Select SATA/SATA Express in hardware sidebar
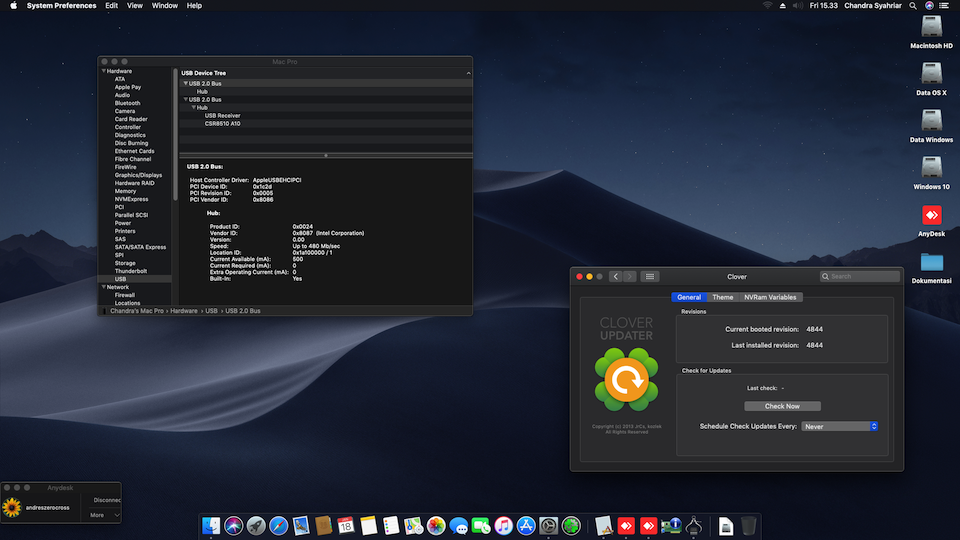960x540 pixels. [140, 247]
